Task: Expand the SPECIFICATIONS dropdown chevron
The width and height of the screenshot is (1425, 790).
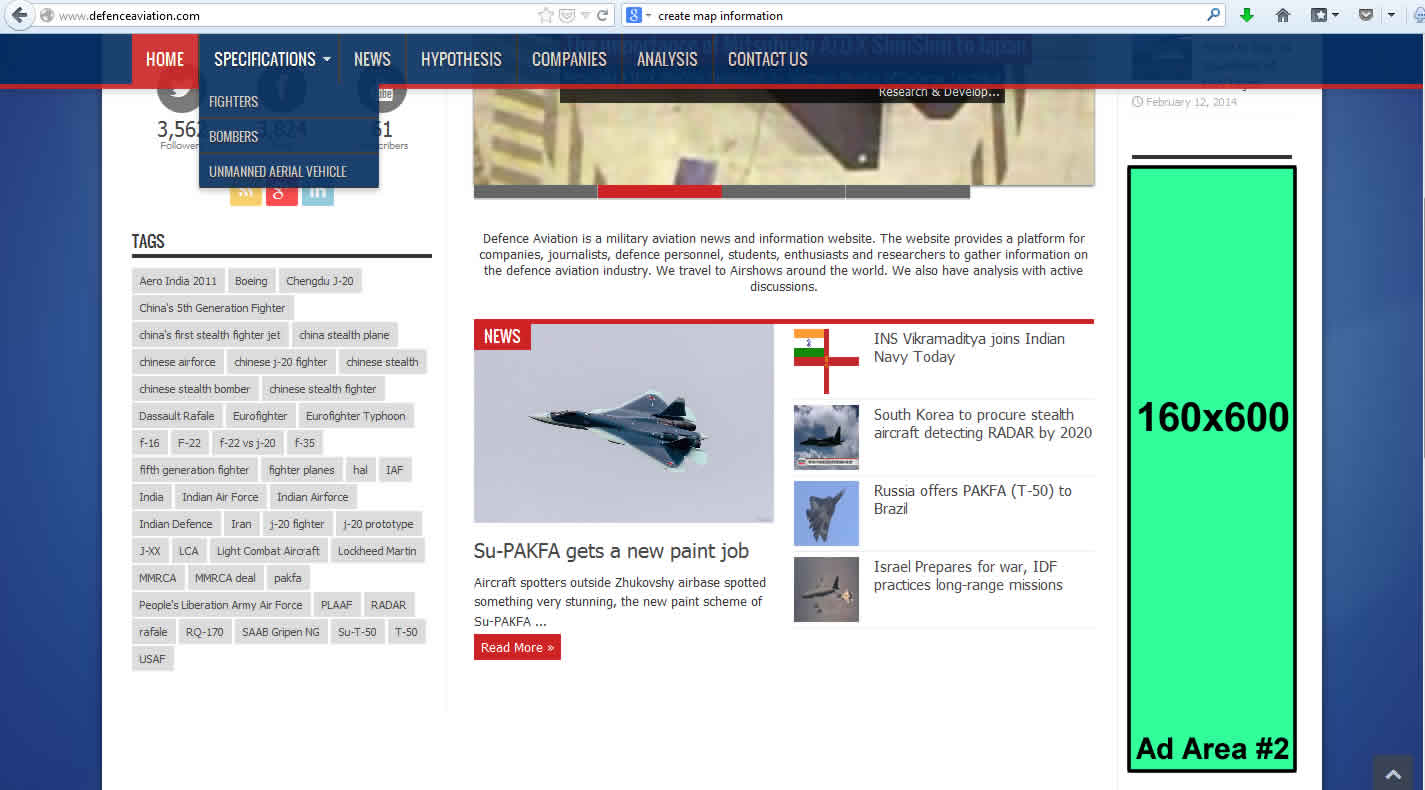Action: 327,59
